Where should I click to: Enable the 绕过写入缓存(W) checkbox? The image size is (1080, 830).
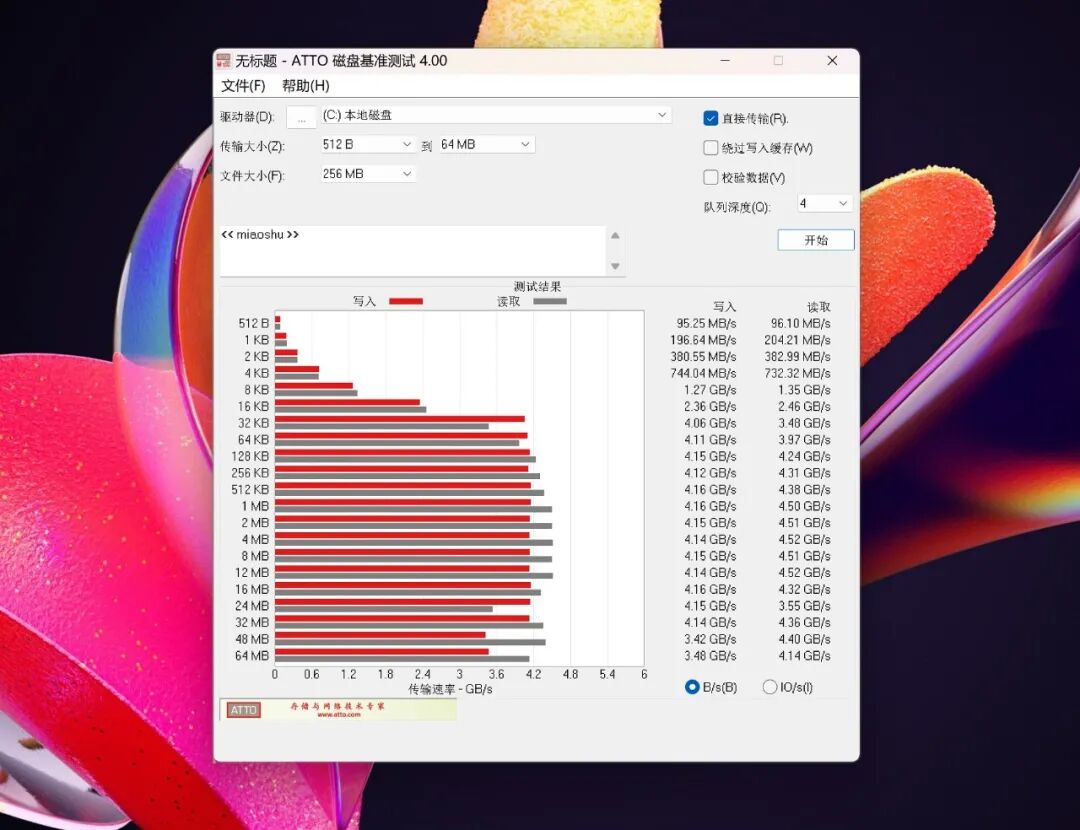(711, 148)
